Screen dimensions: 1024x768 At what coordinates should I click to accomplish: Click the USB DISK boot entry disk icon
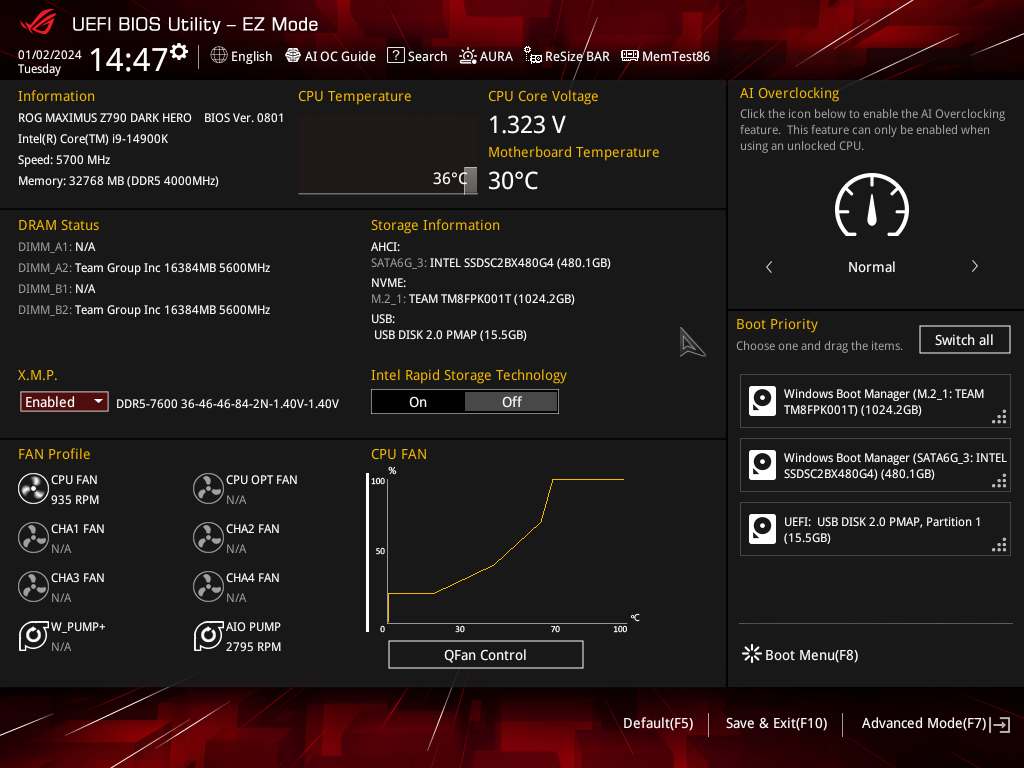click(762, 529)
